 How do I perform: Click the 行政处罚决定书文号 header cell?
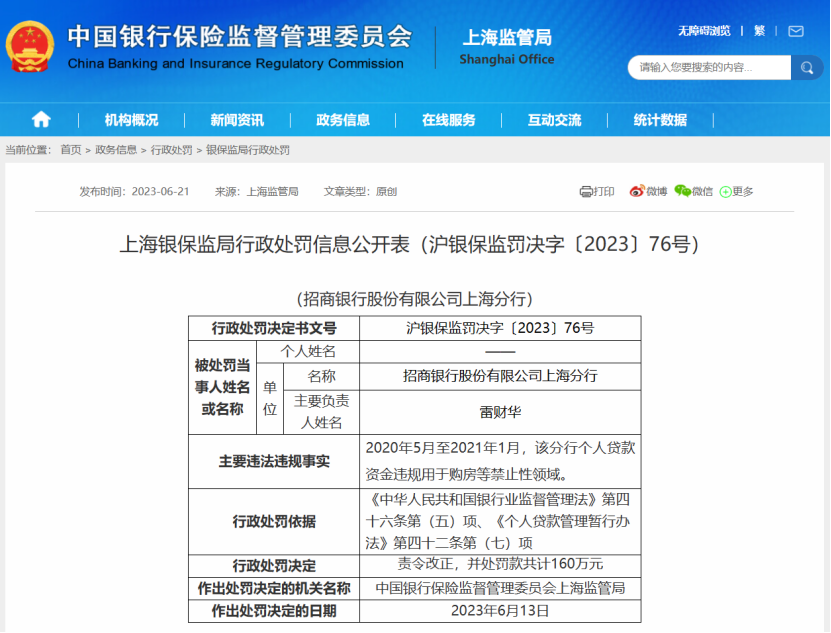(x=274, y=328)
